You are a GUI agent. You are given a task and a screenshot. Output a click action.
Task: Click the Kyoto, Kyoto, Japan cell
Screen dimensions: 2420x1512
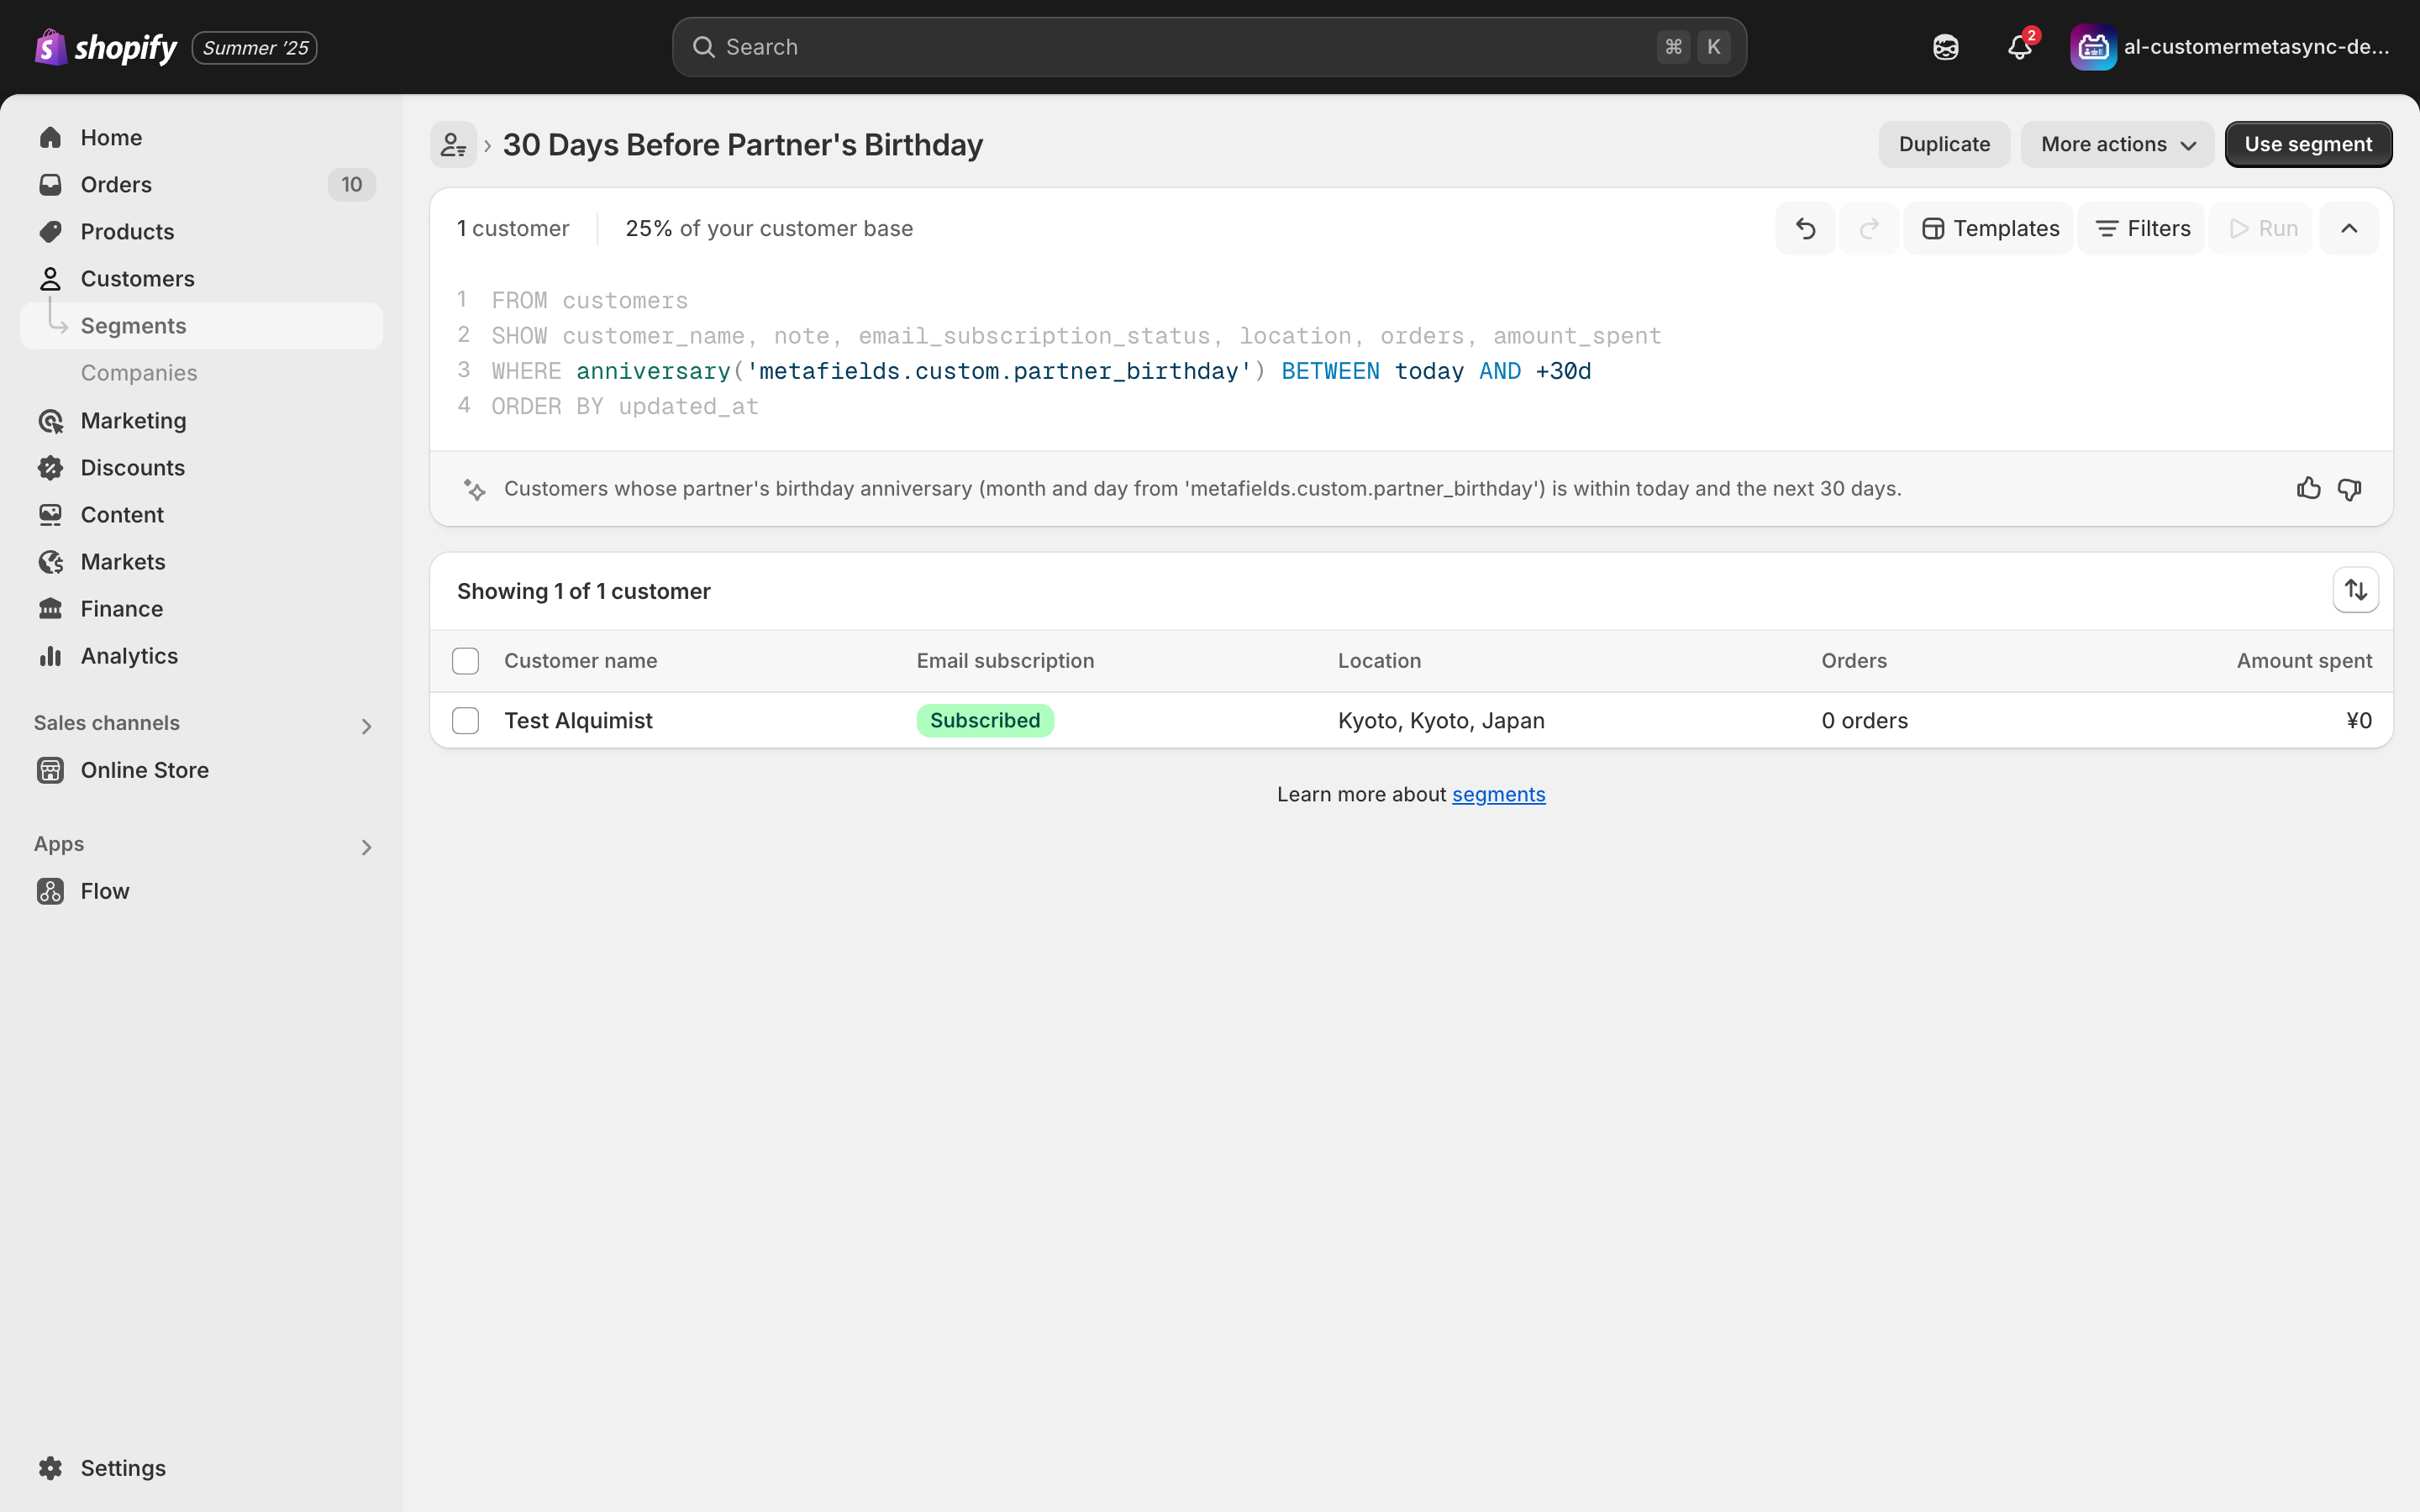(x=1441, y=720)
